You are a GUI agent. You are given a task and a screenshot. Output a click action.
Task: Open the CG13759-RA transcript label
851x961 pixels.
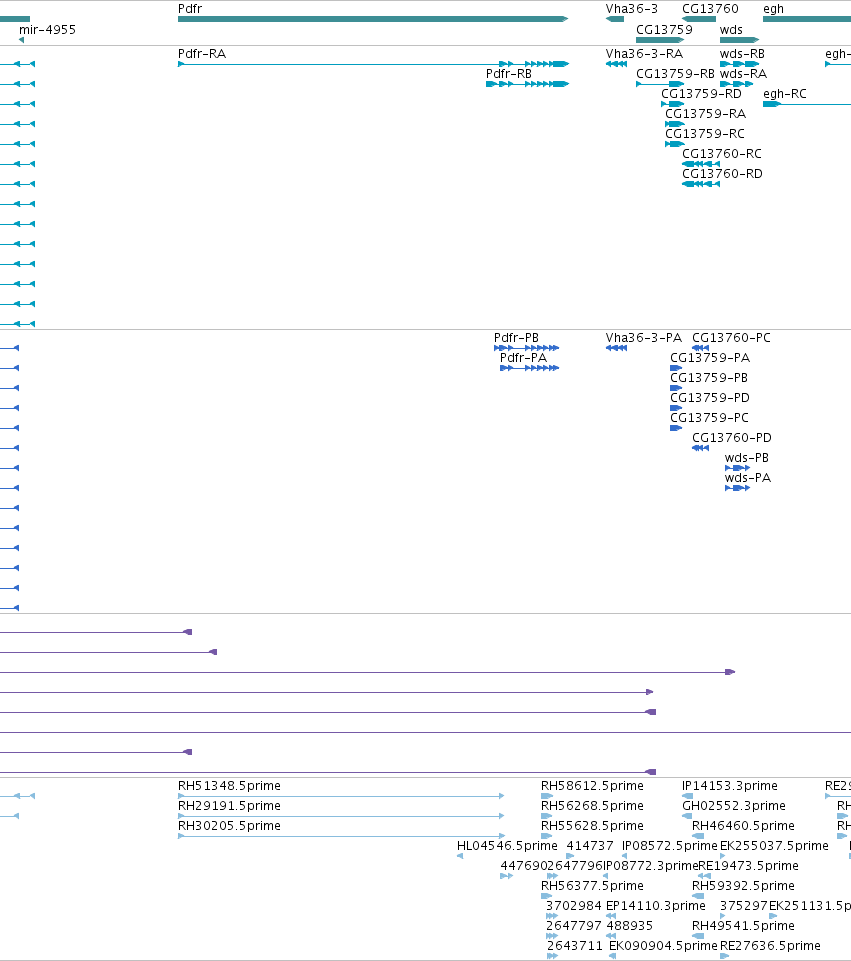pos(705,113)
